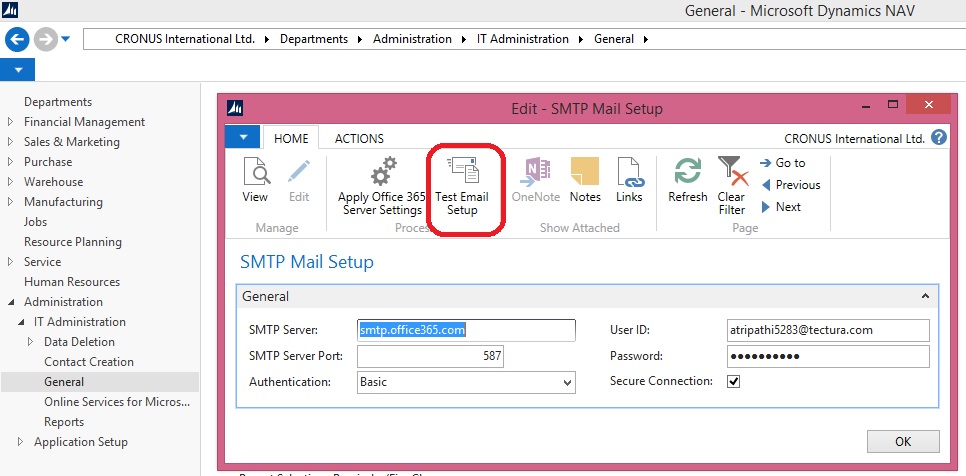Open OneNote attachment
The height and width of the screenshot is (476, 966).
[x=535, y=180]
